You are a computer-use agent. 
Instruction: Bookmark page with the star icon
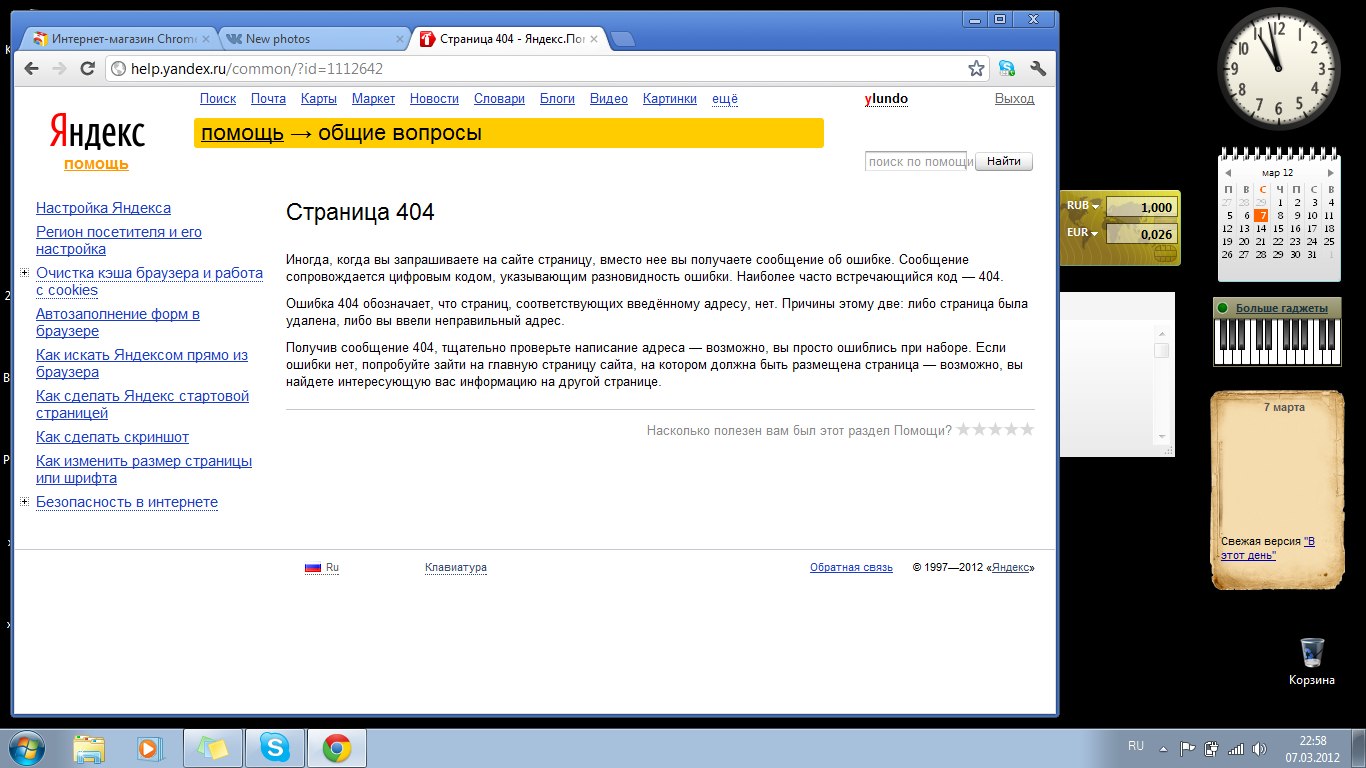coord(976,68)
